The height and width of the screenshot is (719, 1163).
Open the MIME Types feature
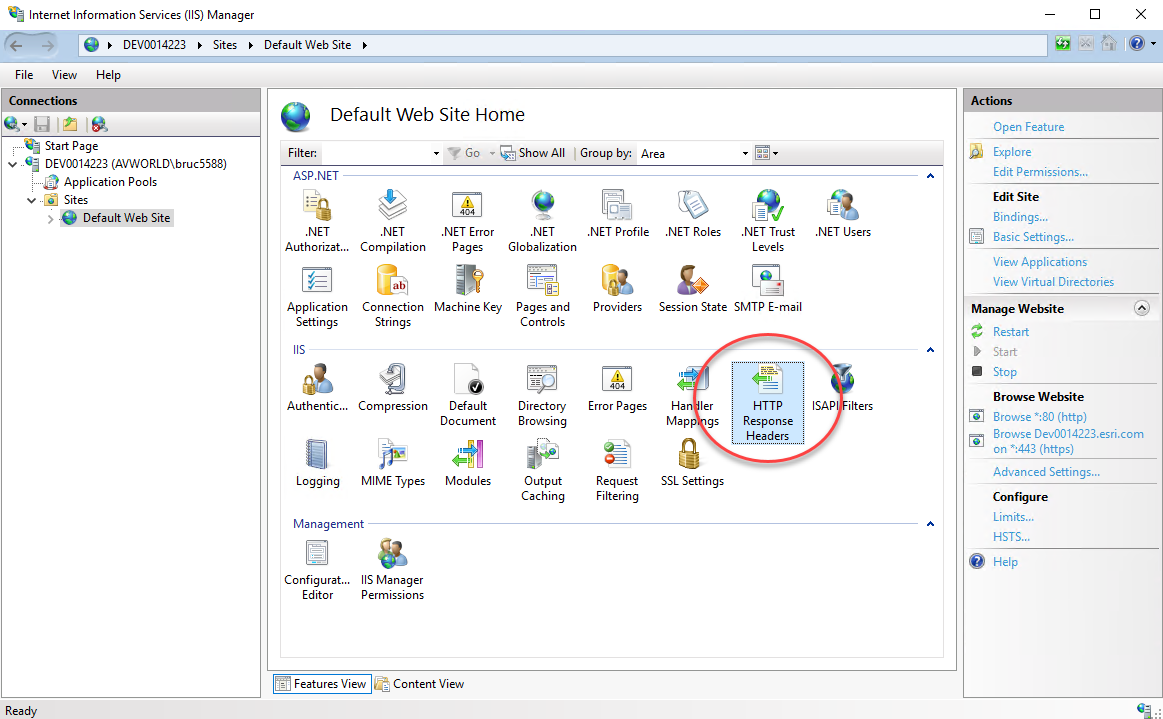click(392, 463)
